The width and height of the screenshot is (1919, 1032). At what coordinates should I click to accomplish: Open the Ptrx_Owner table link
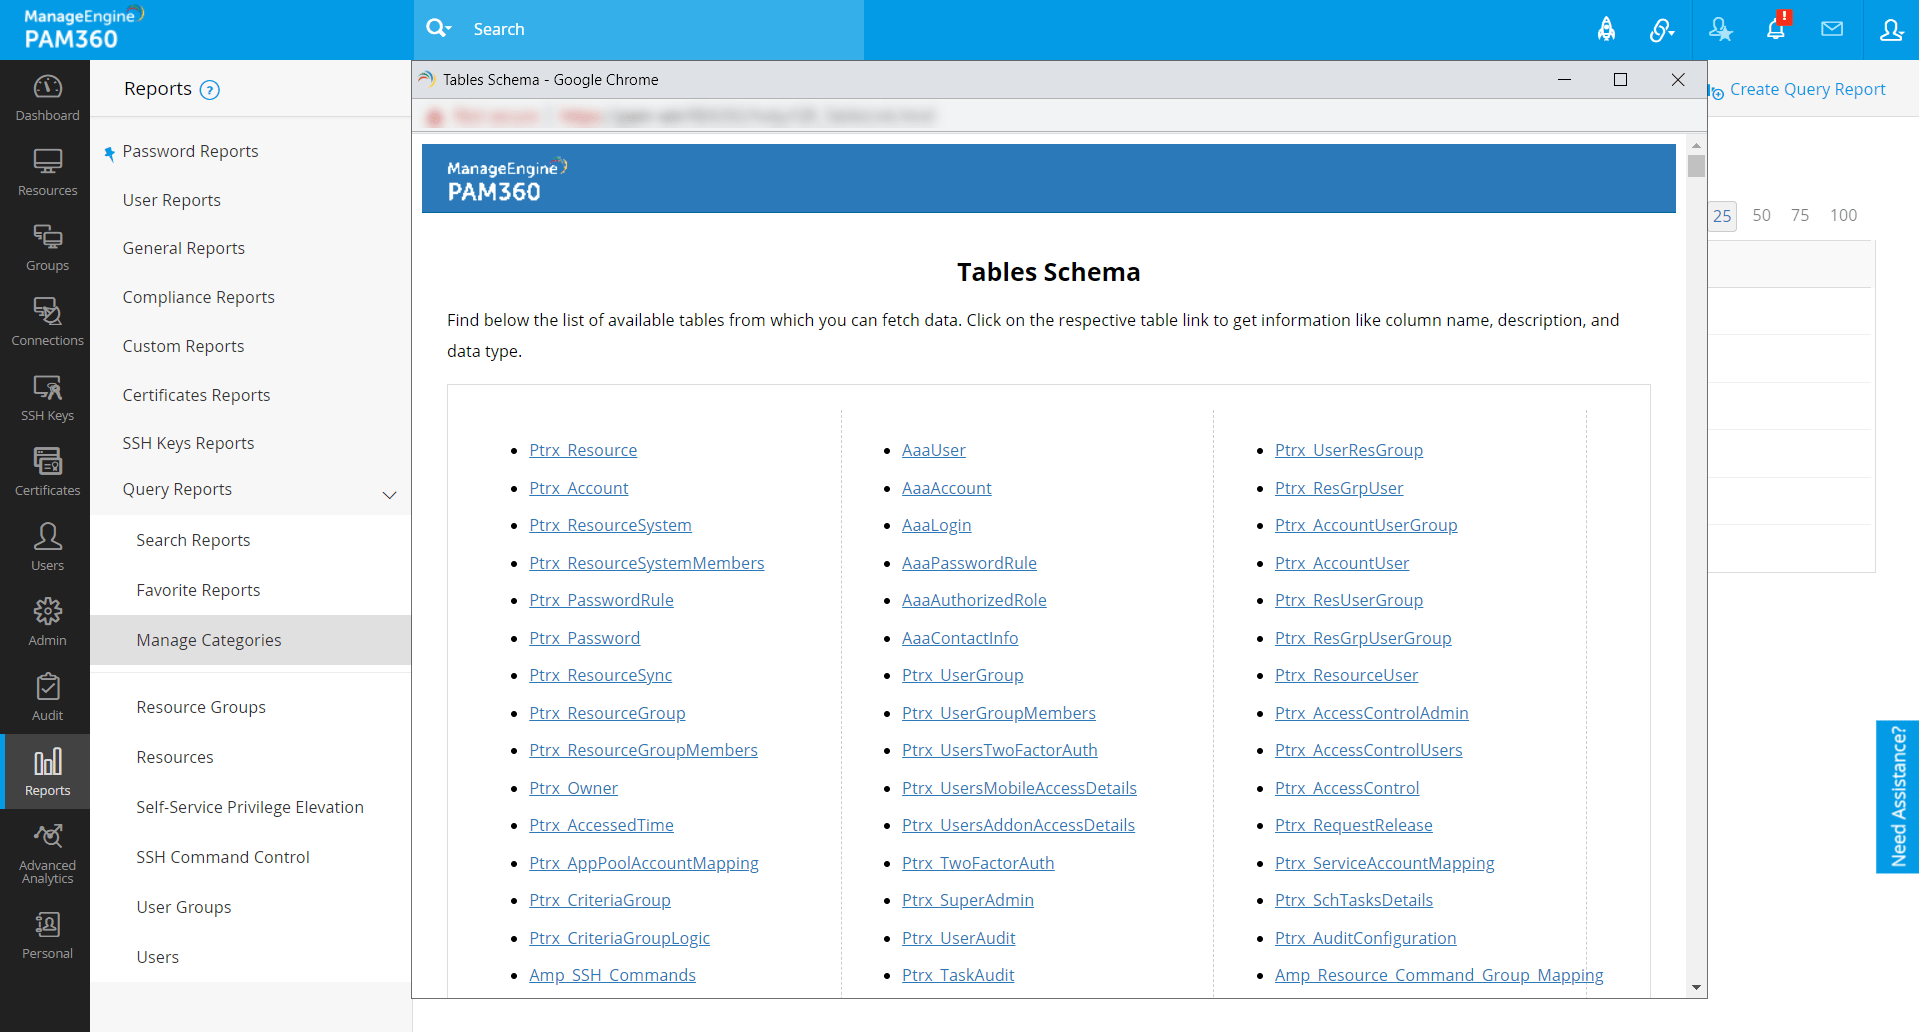tap(573, 788)
